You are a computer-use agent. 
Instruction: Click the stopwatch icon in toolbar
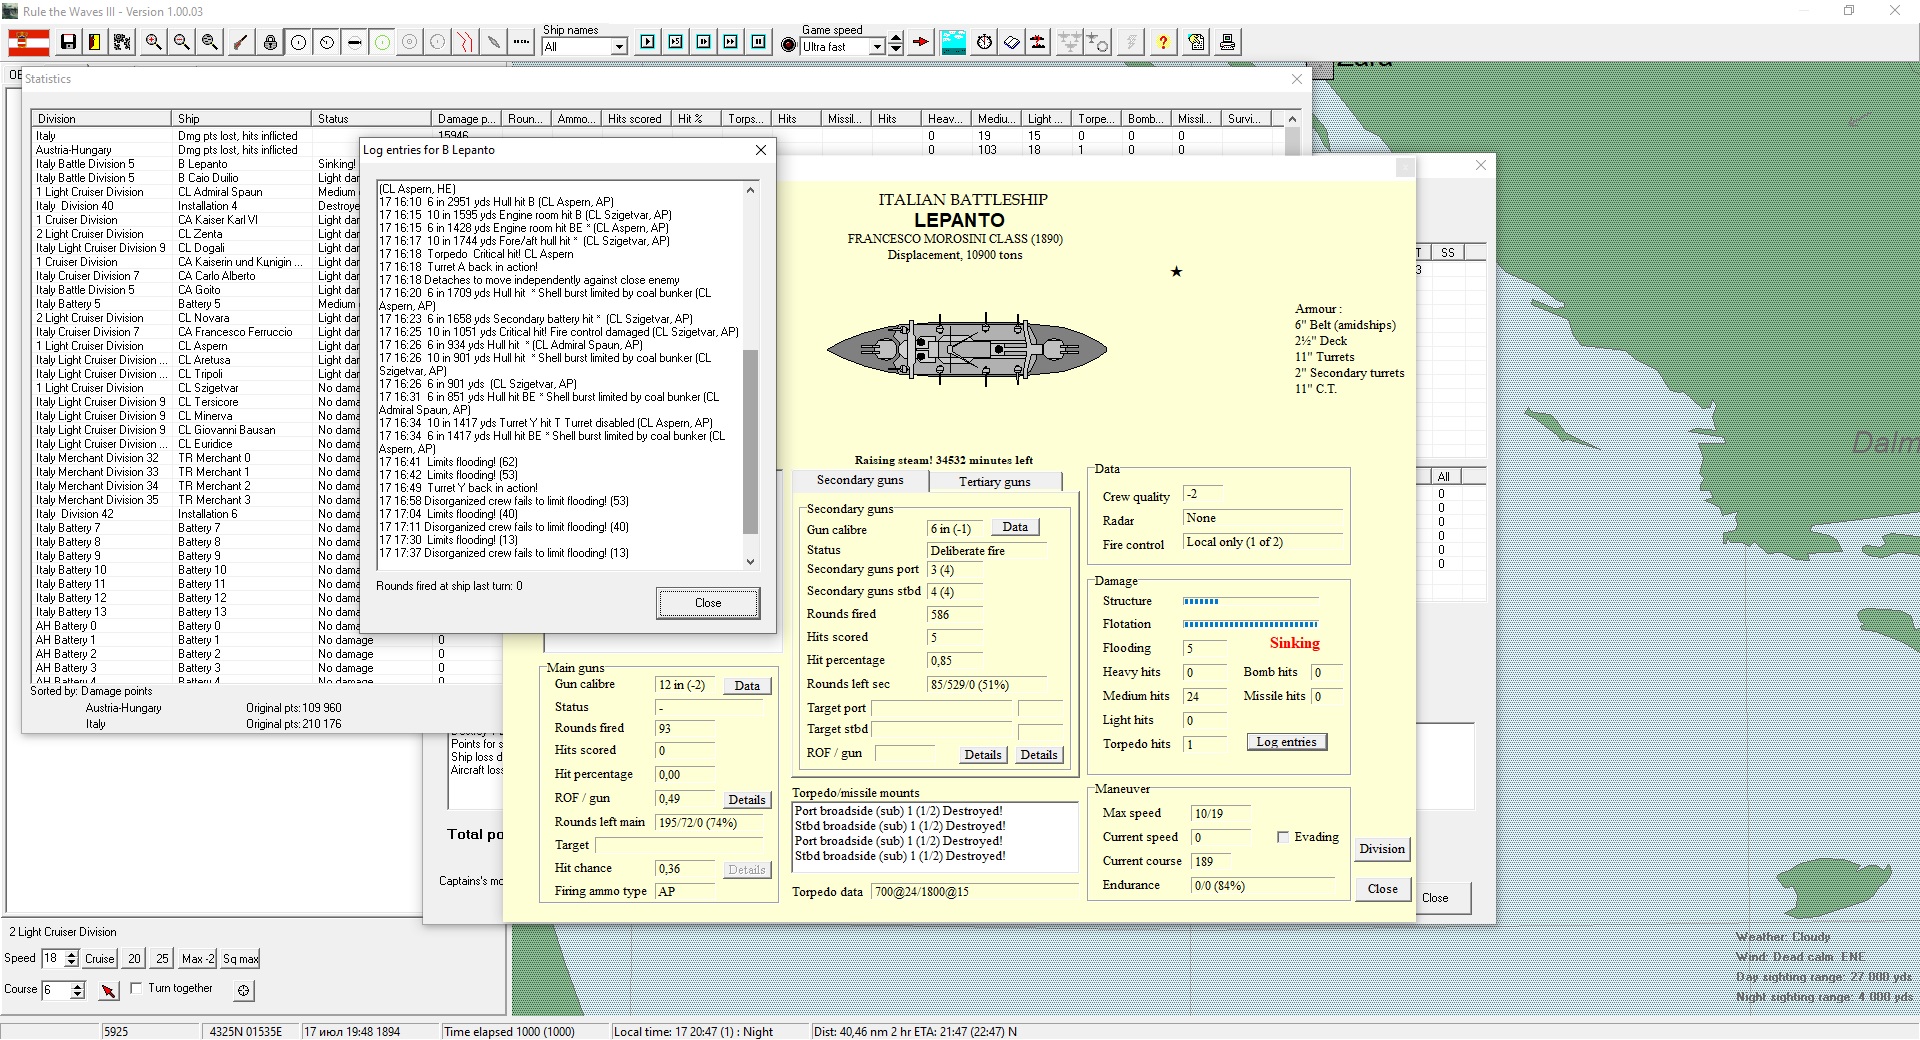tap(984, 42)
